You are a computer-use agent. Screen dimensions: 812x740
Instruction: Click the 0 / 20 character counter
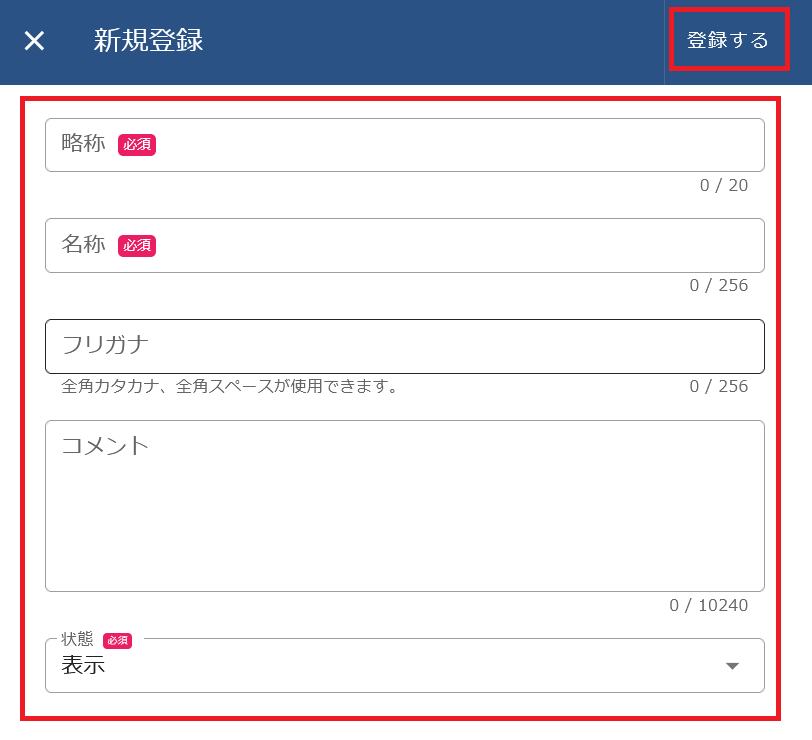(723, 185)
